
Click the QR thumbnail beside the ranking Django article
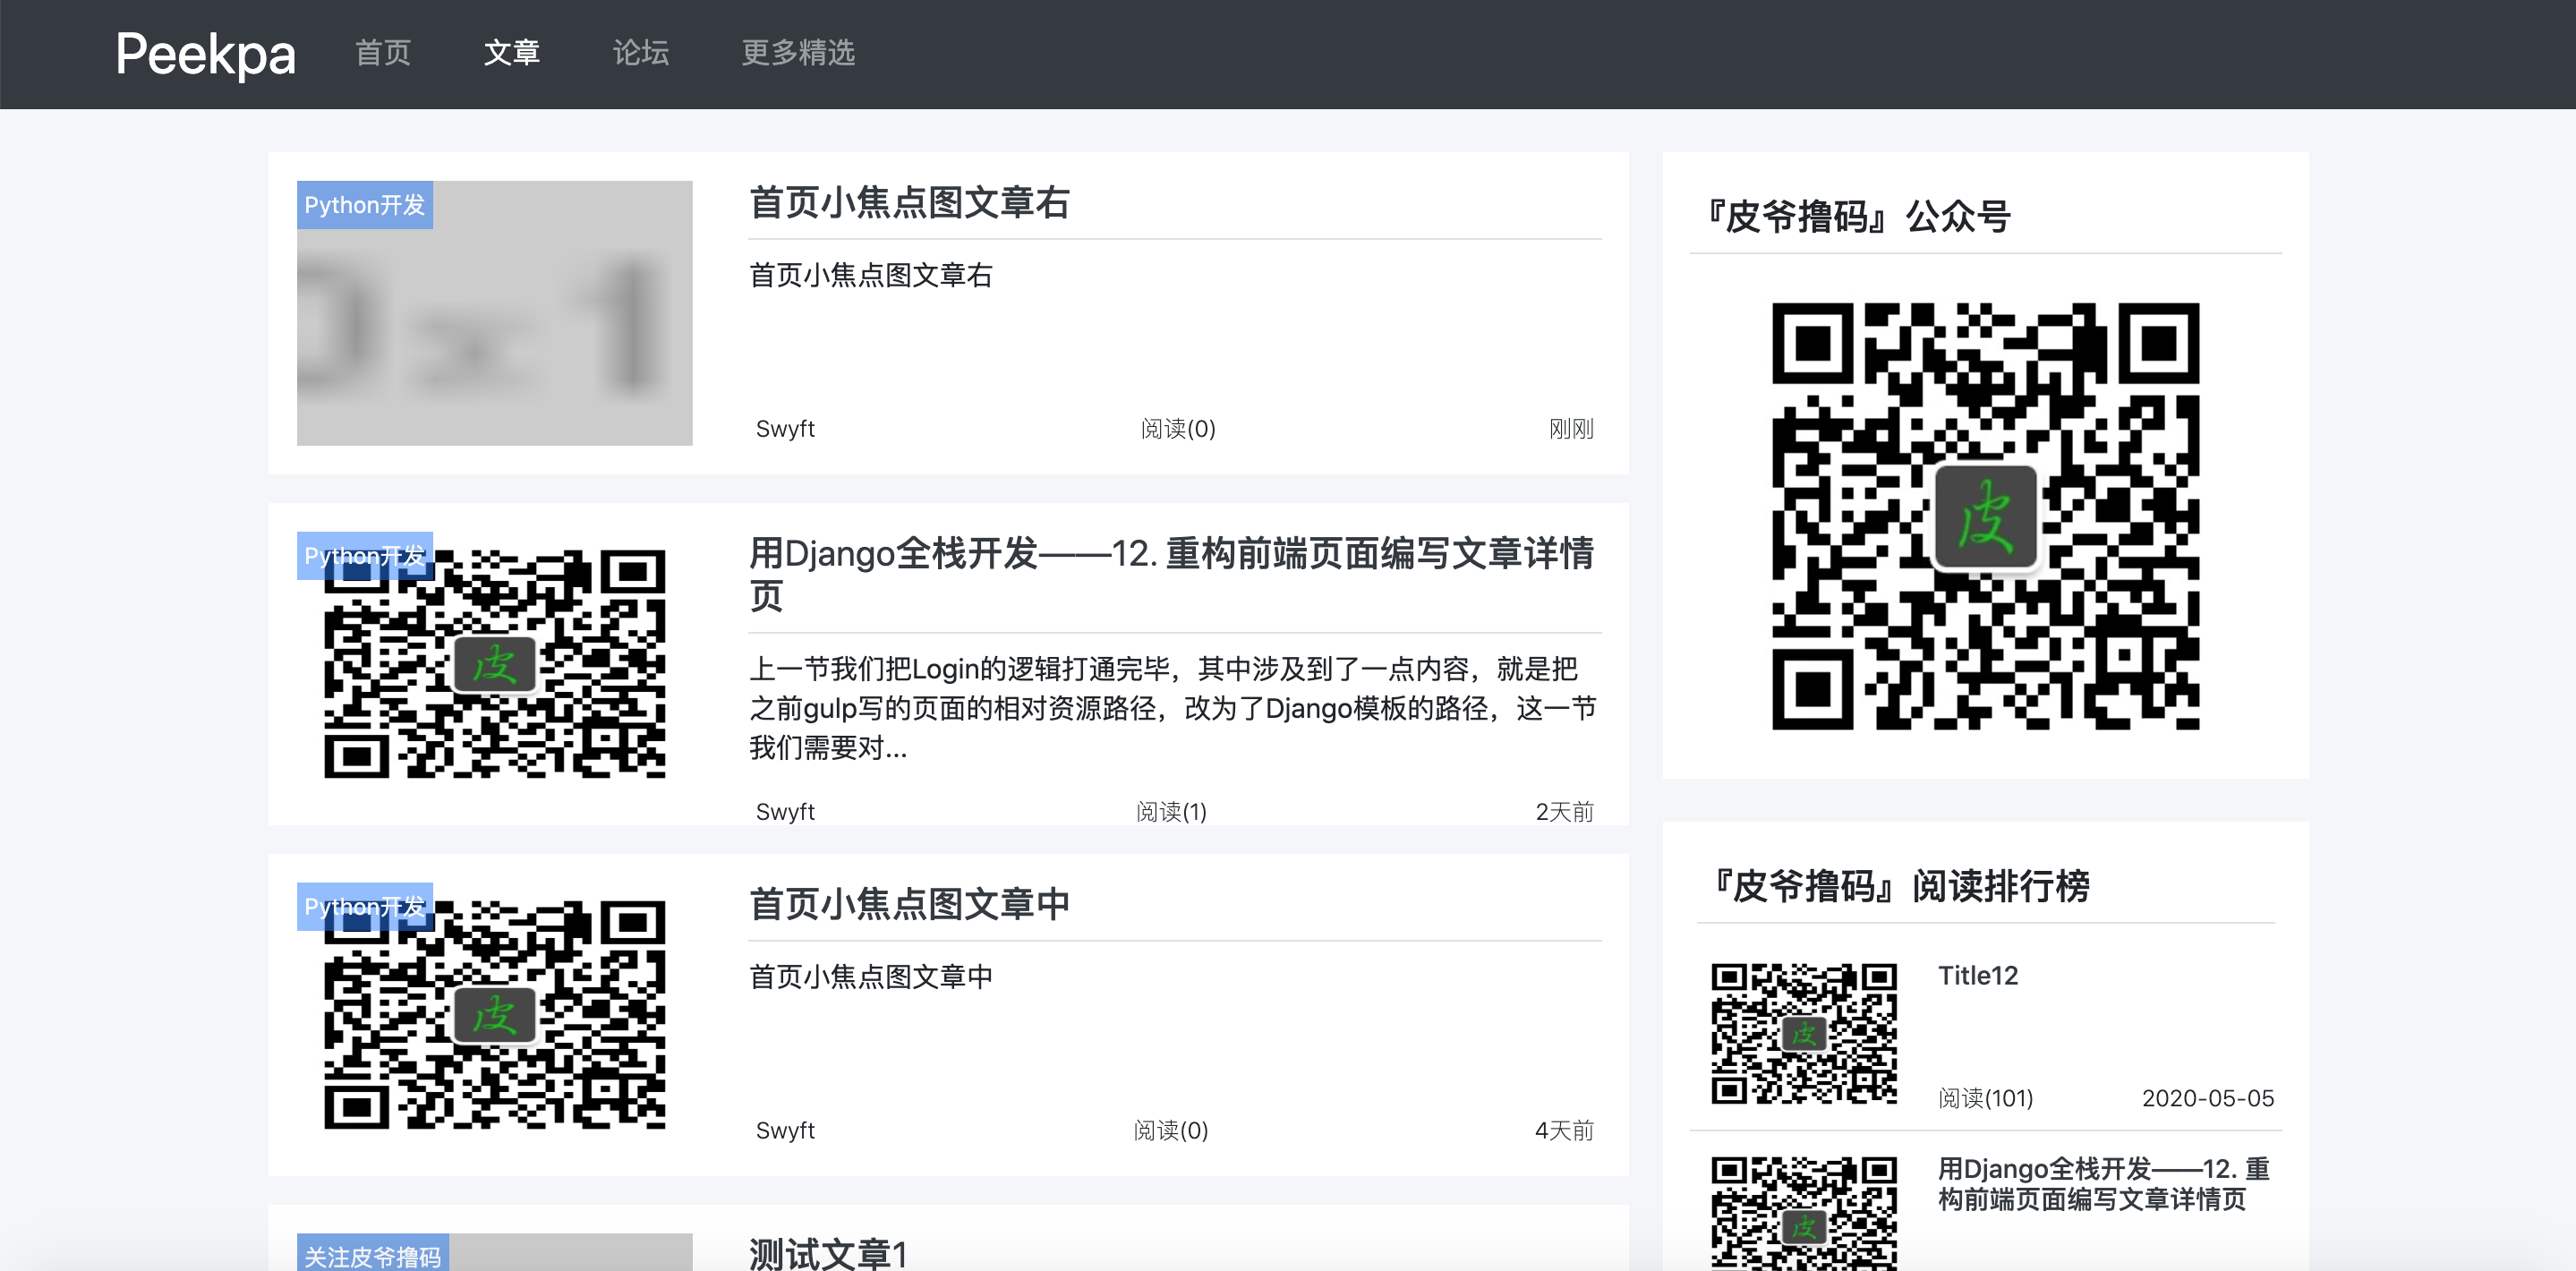[1804, 1214]
